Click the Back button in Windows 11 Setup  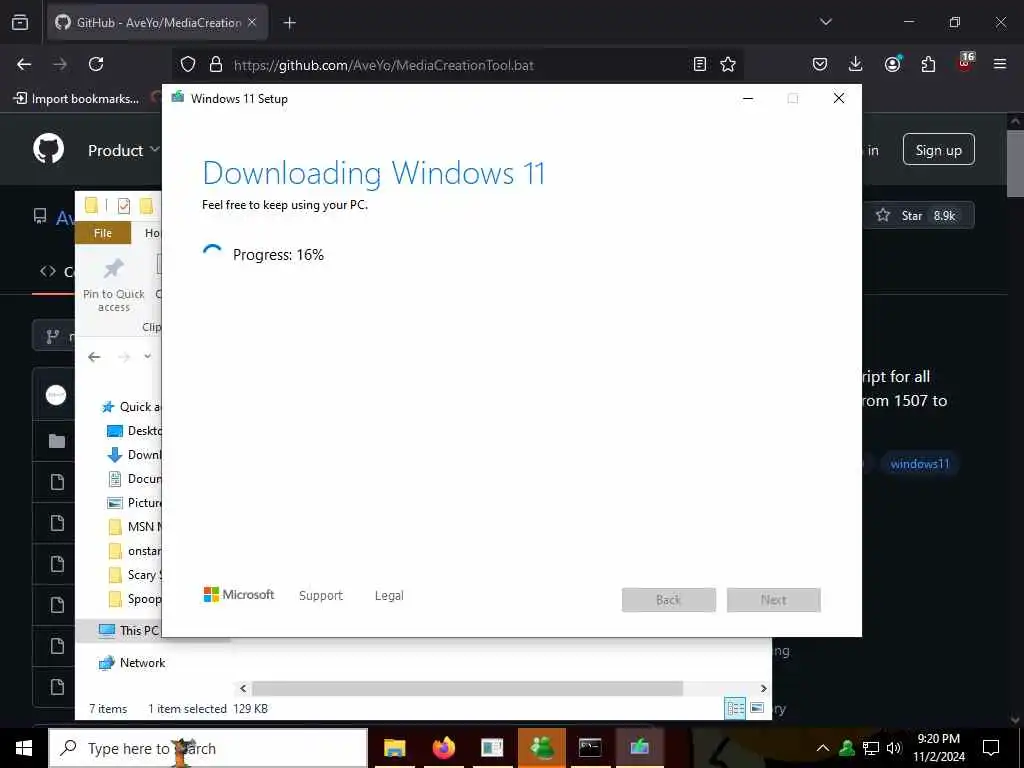point(669,600)
